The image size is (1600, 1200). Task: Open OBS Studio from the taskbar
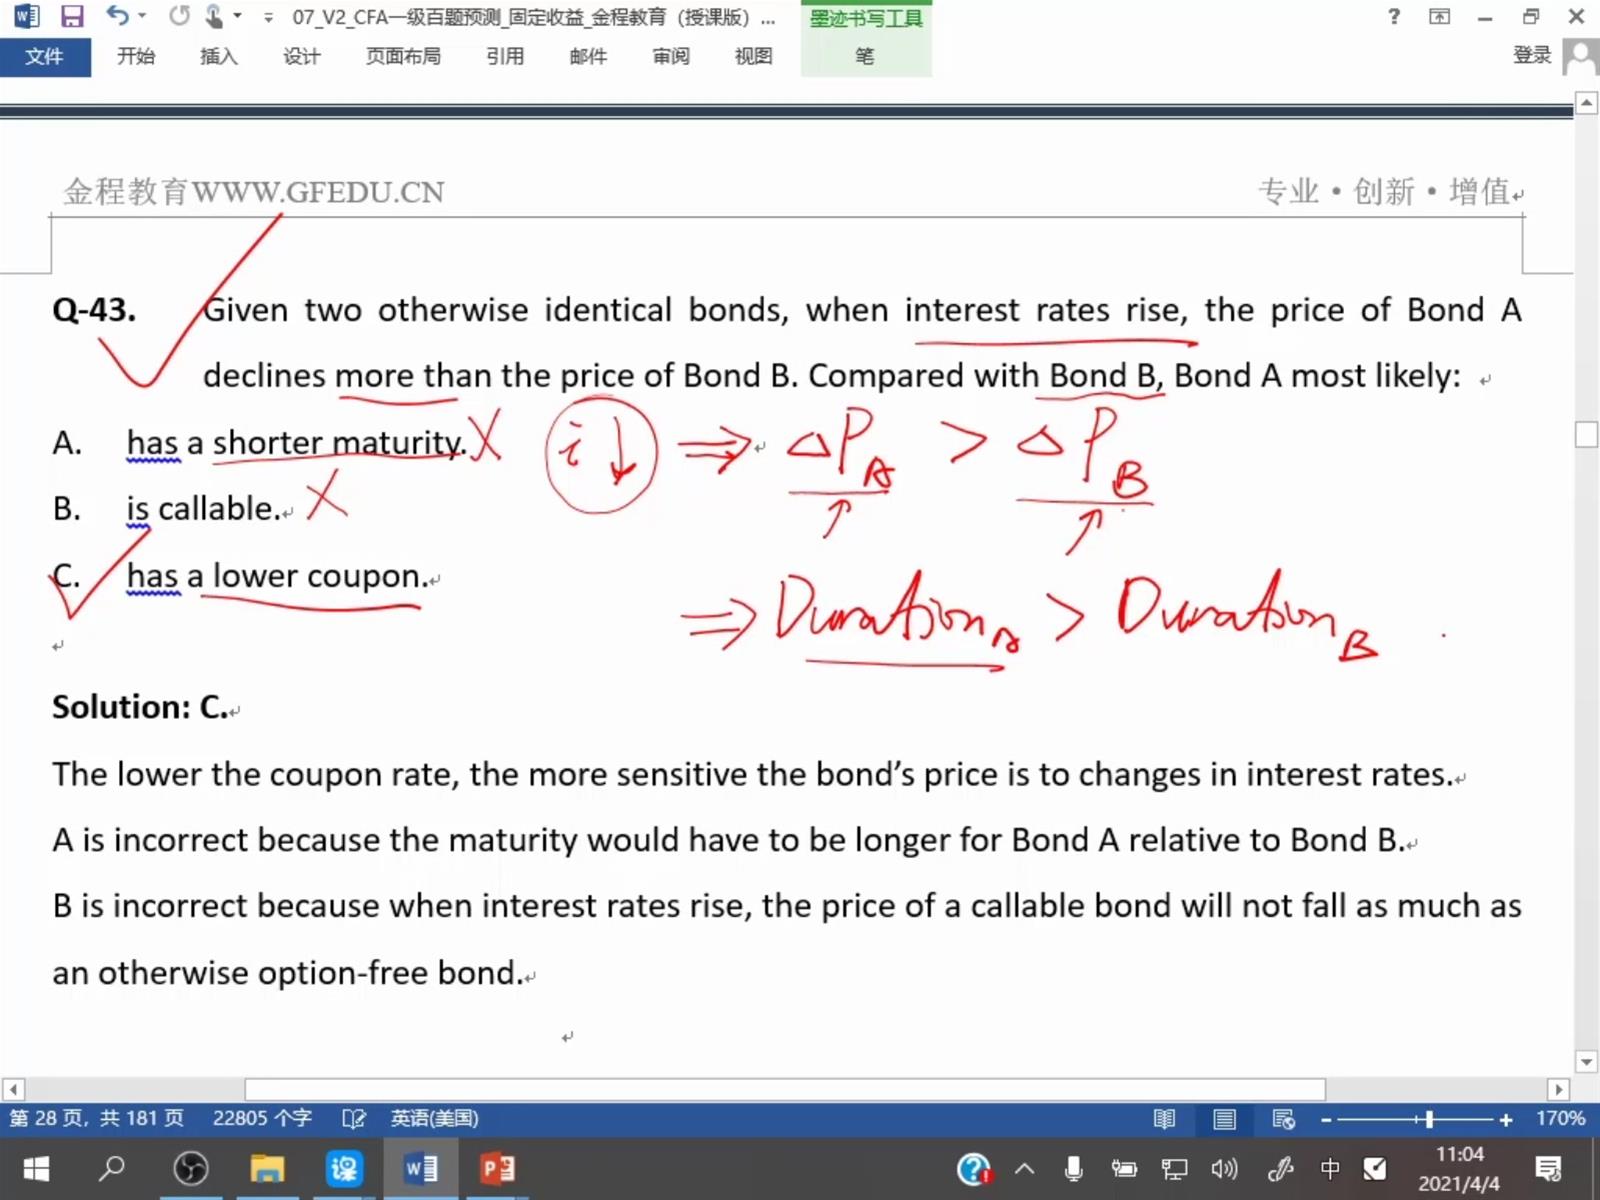click(x=190, y=1168)
